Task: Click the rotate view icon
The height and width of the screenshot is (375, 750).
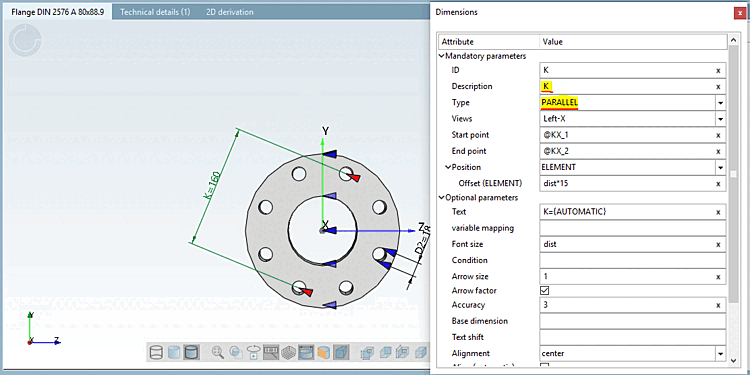Action: [253, 353]
